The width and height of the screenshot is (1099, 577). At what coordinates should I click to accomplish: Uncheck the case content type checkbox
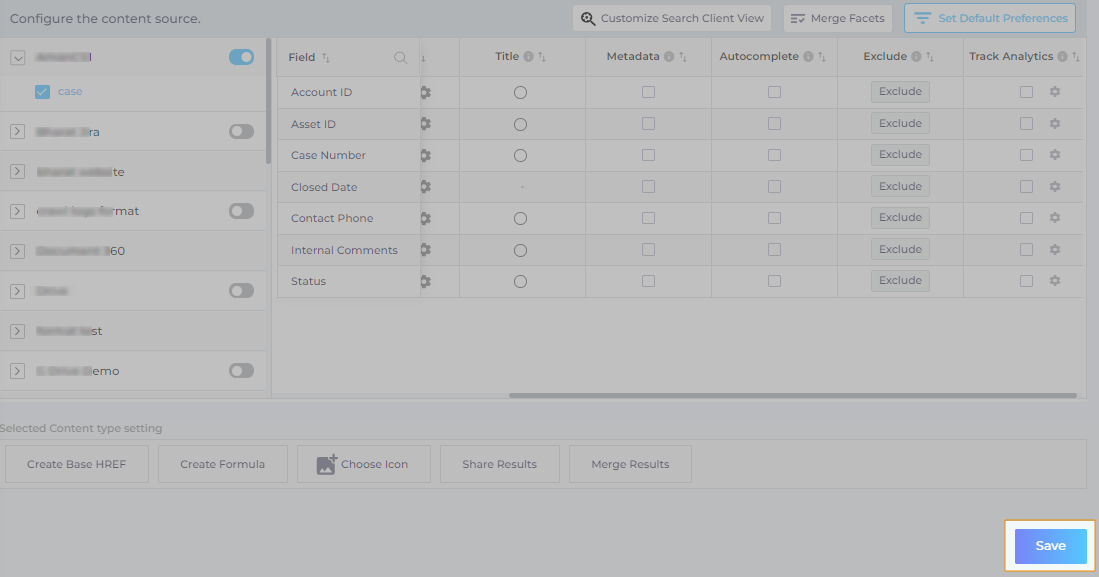coord(42,92)
